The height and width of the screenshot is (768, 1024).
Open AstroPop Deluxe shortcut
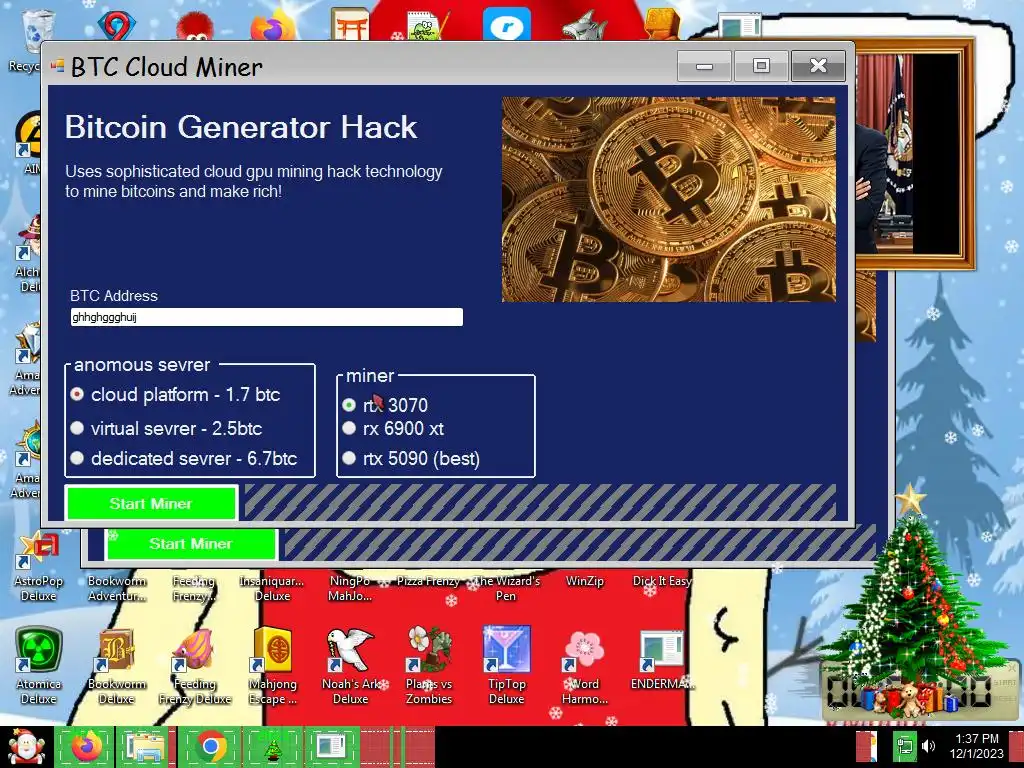point(38,567)
